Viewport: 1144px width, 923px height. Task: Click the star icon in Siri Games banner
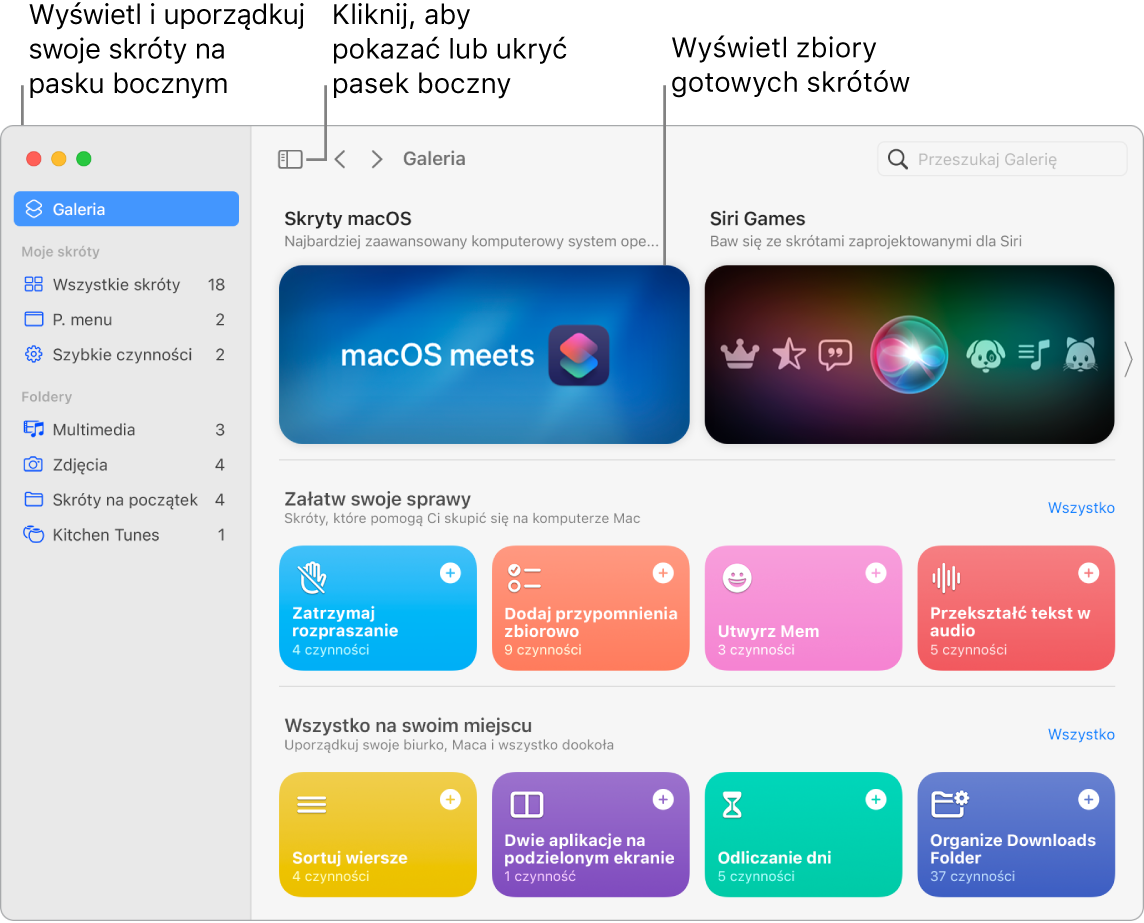tap(789, 354)
